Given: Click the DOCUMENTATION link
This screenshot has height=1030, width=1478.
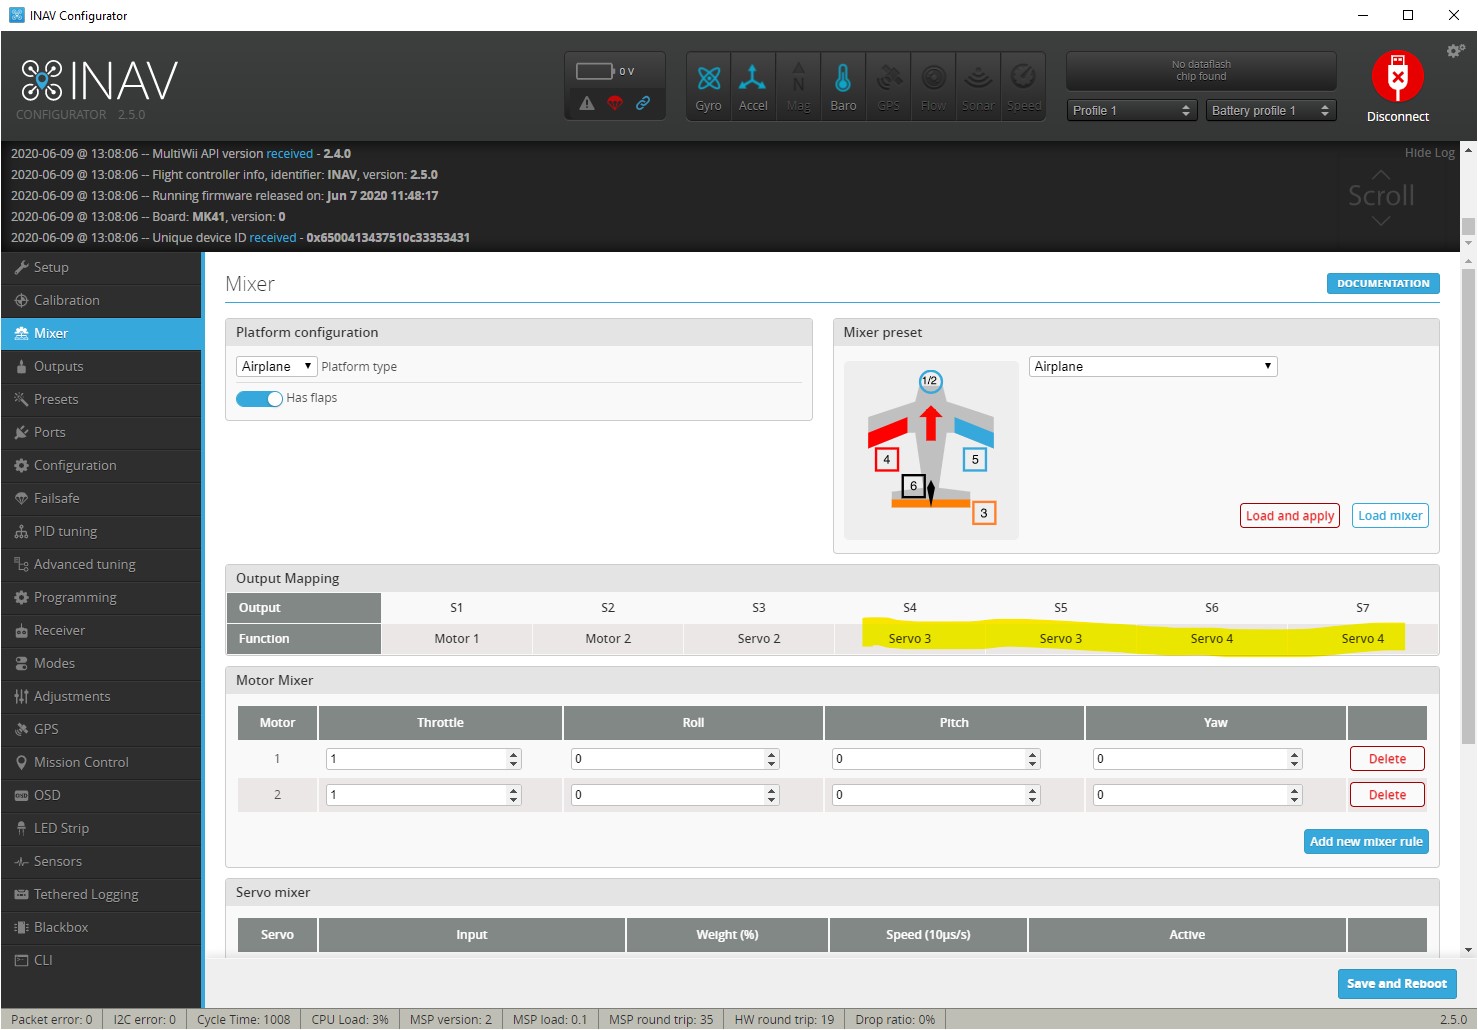Looking at the screenshot, I should [1383, 283].
